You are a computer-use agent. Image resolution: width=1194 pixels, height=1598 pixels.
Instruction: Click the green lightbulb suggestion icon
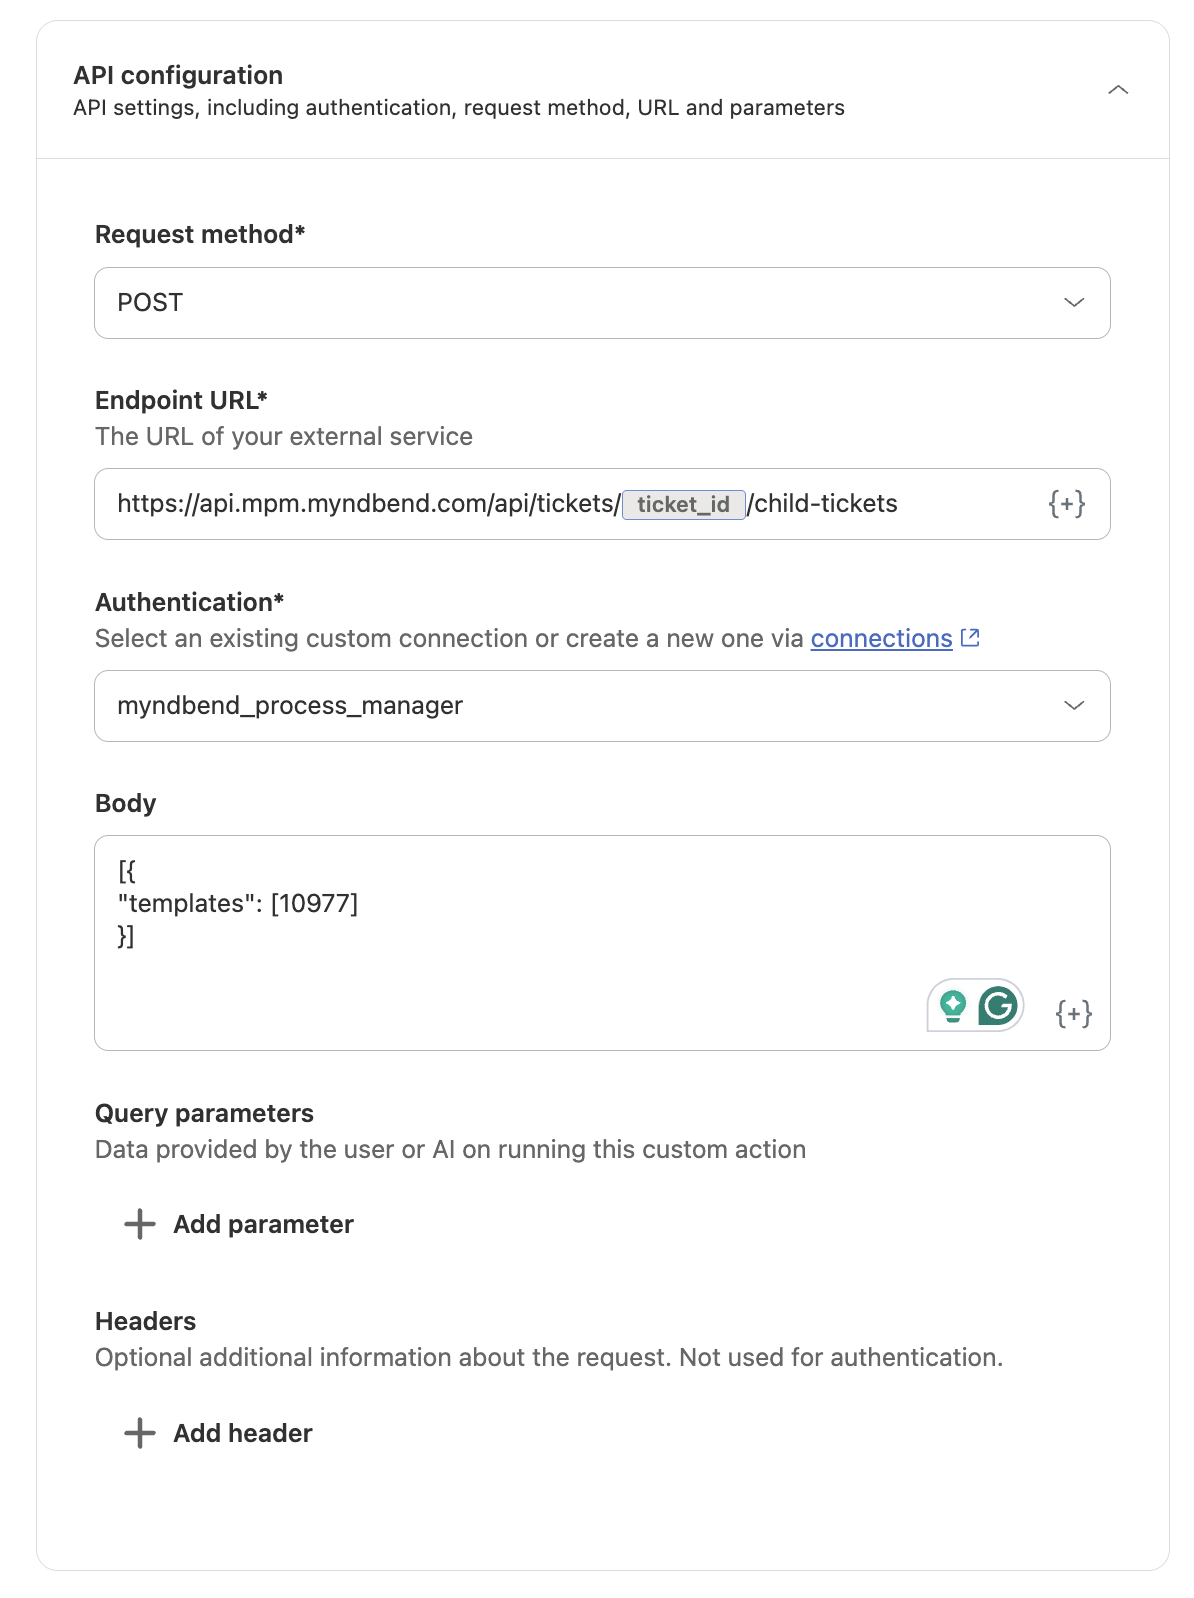pyautogui.click(x=953, y=1006)
